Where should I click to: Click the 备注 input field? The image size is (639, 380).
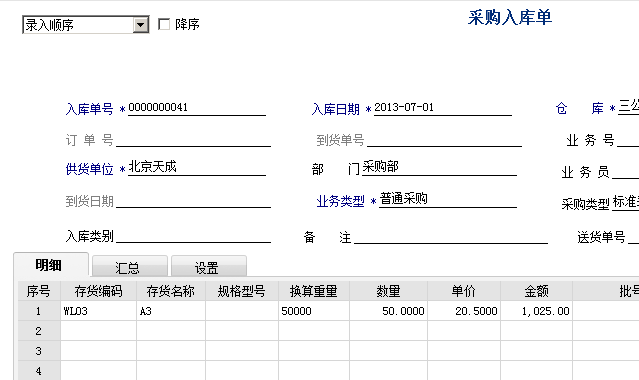451,237
